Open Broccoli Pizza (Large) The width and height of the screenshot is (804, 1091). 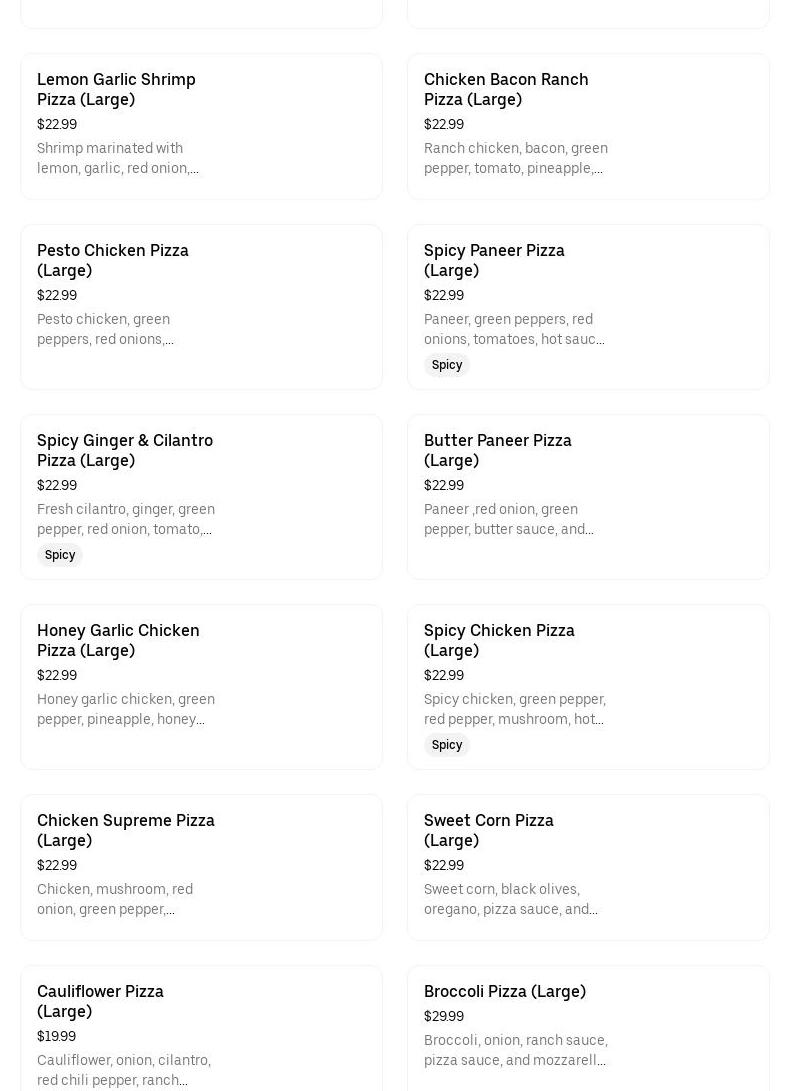pos(504,991)
